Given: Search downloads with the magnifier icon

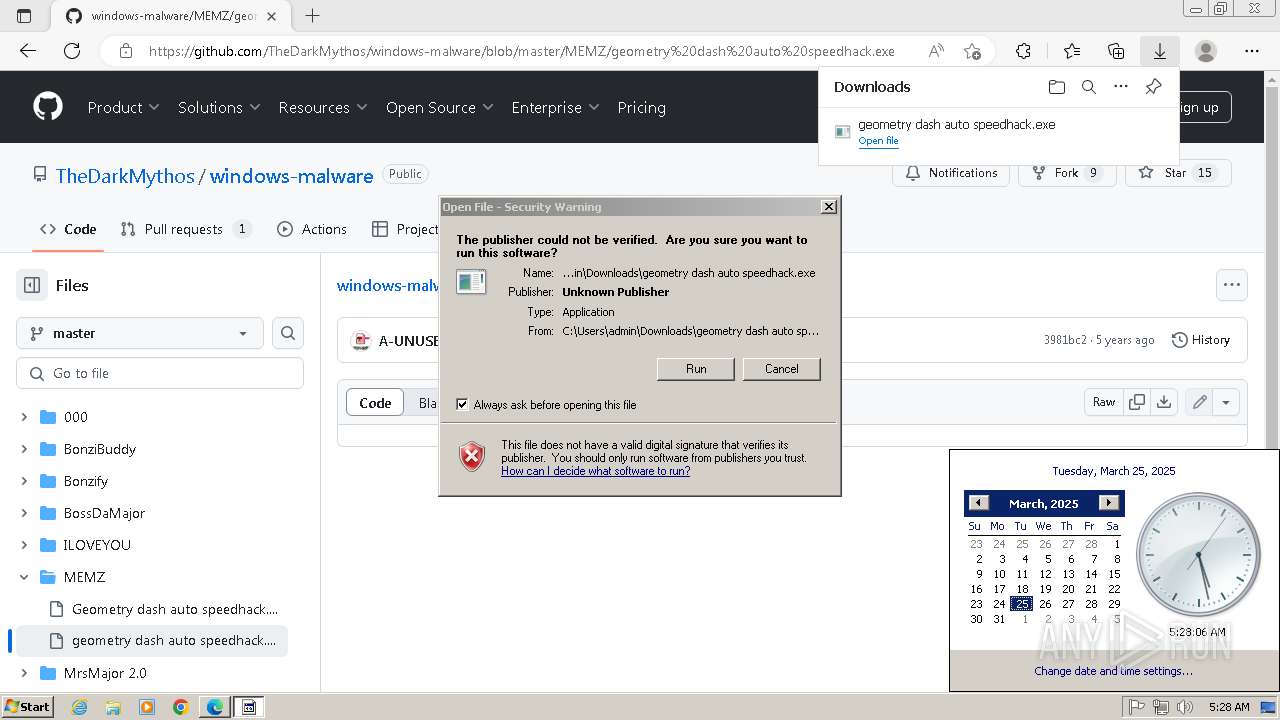Looking at the screenshot, I should point(1089,87).
